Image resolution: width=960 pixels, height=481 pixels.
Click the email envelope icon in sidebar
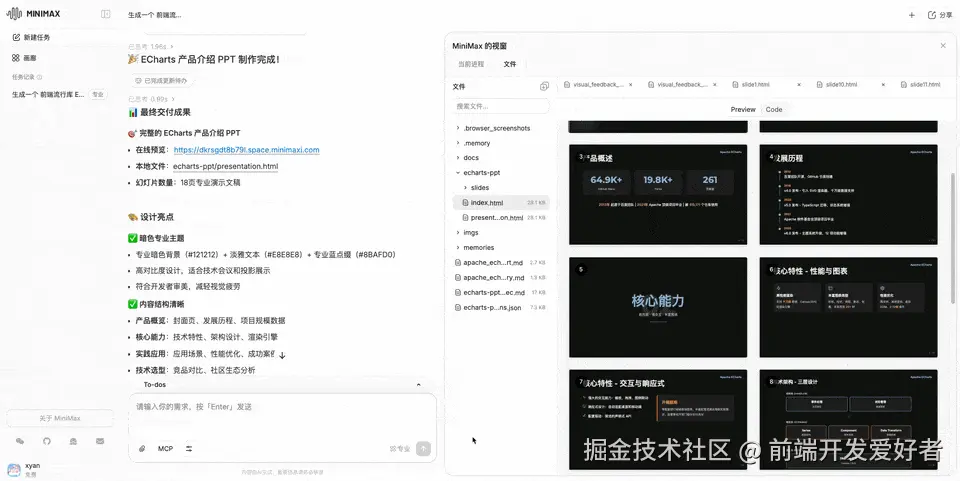[100, 441]
